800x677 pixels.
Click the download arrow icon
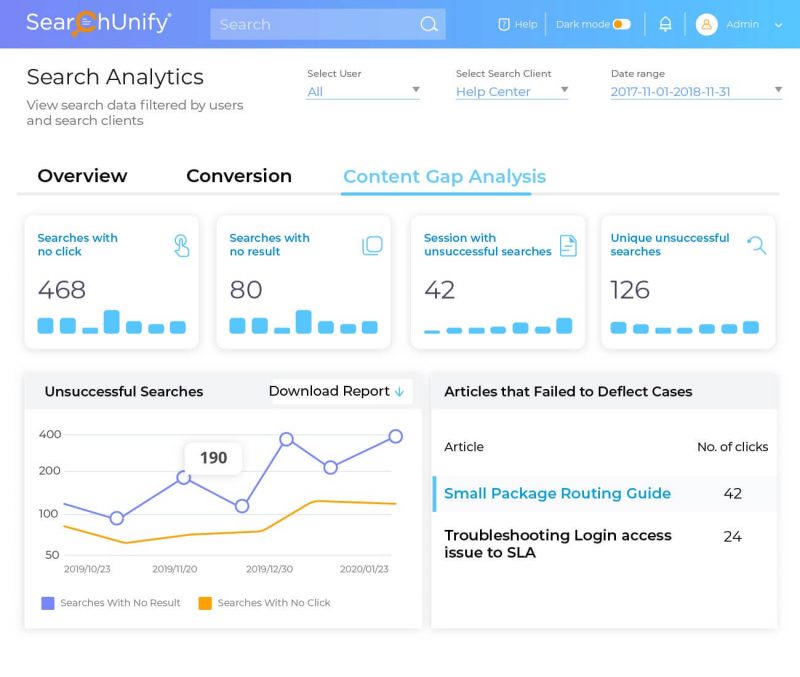point(399,391)
